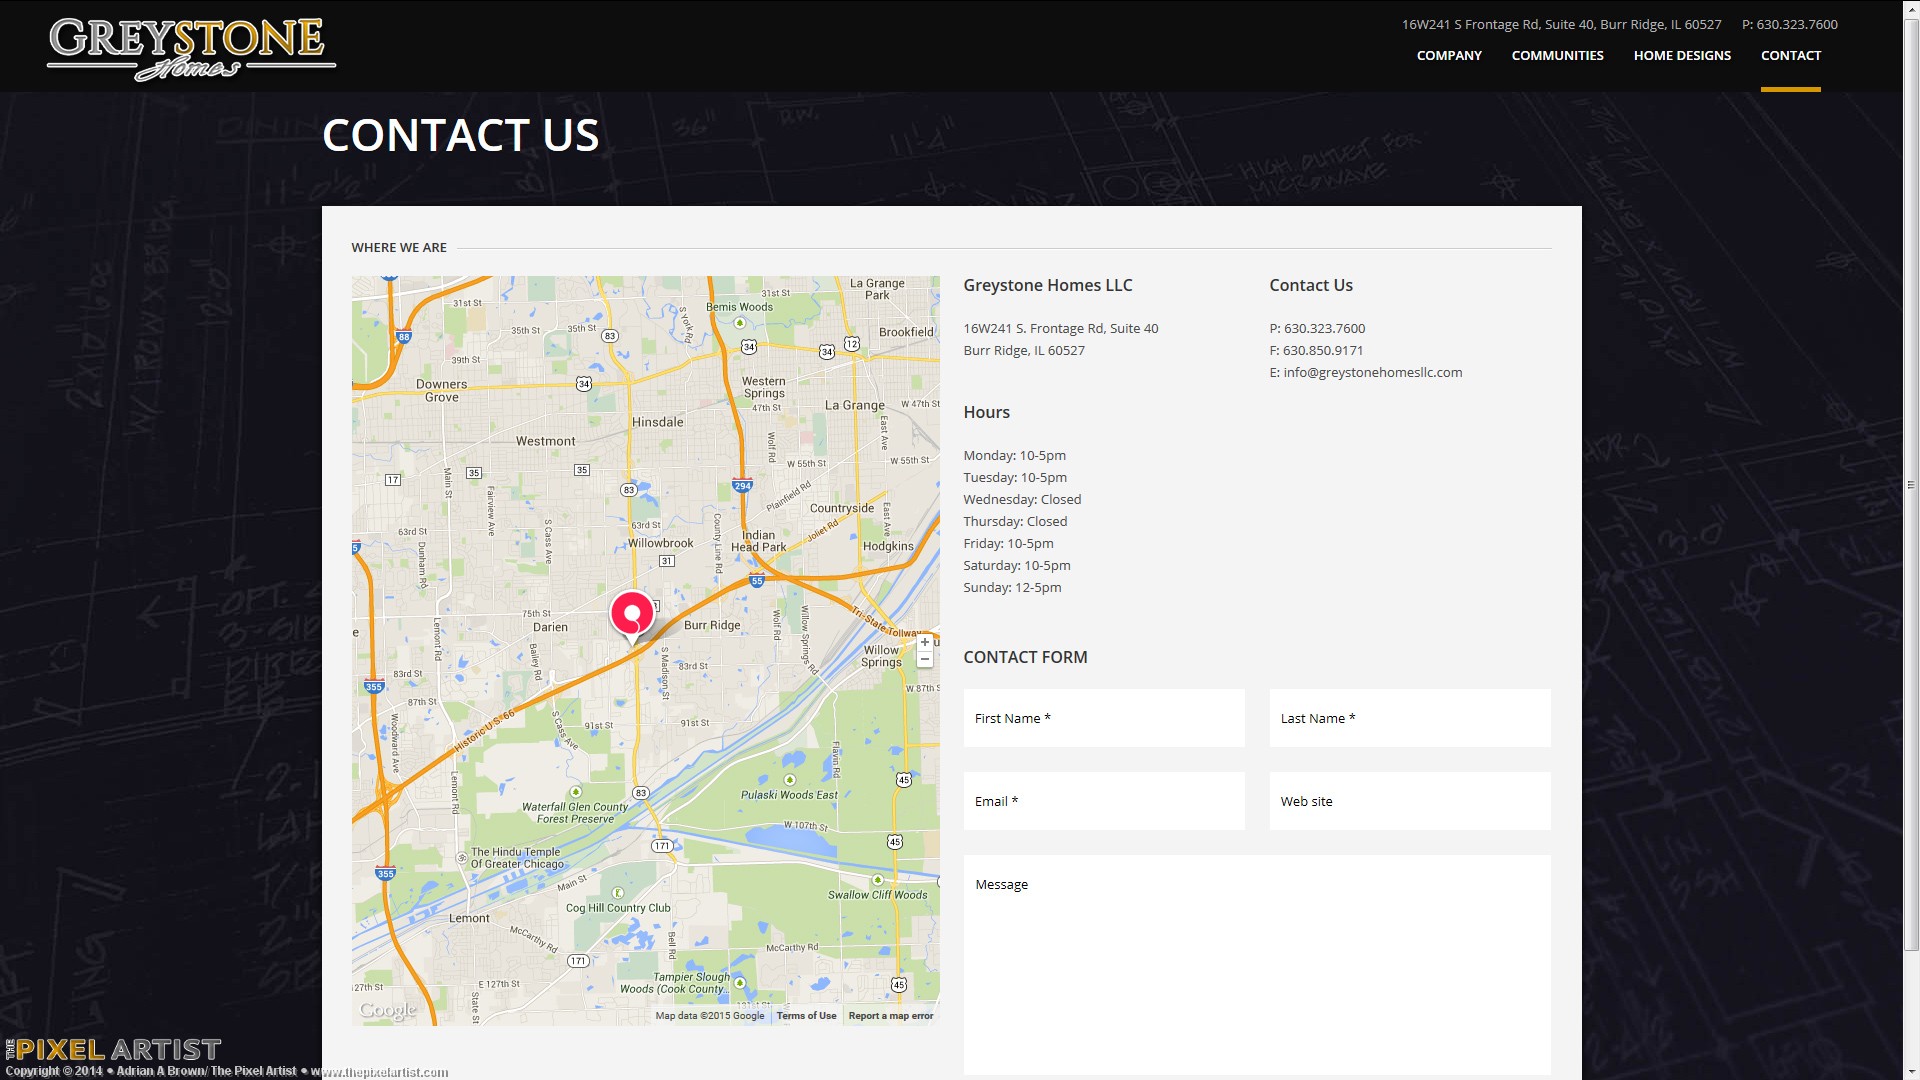Click the Swallow Cliff Woods park marker

coord(877,880)
